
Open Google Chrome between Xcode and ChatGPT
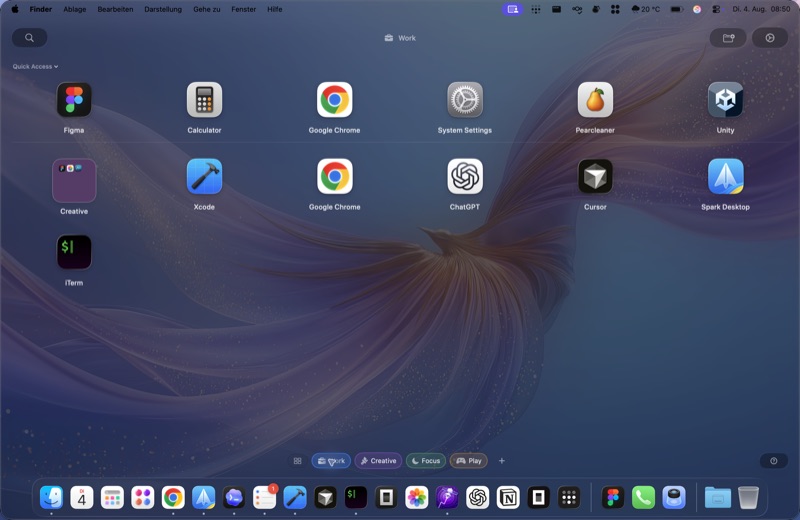pos(335,177)
